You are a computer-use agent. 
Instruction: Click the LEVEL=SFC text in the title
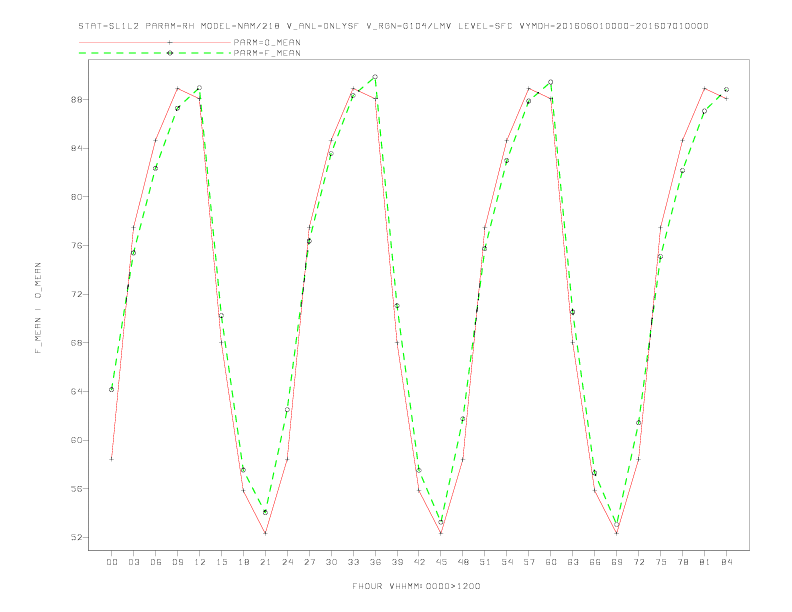(x=485, y=26)
